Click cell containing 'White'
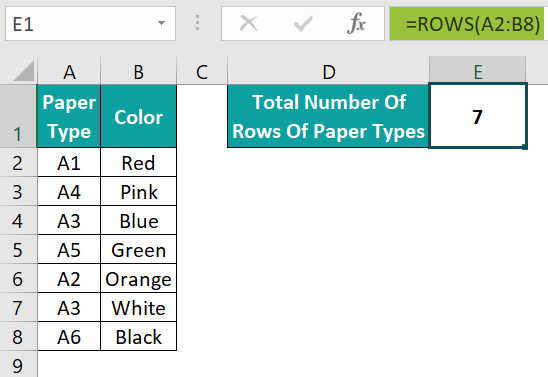The height and width of the screenshot is (377, 548). coord(138,307)
